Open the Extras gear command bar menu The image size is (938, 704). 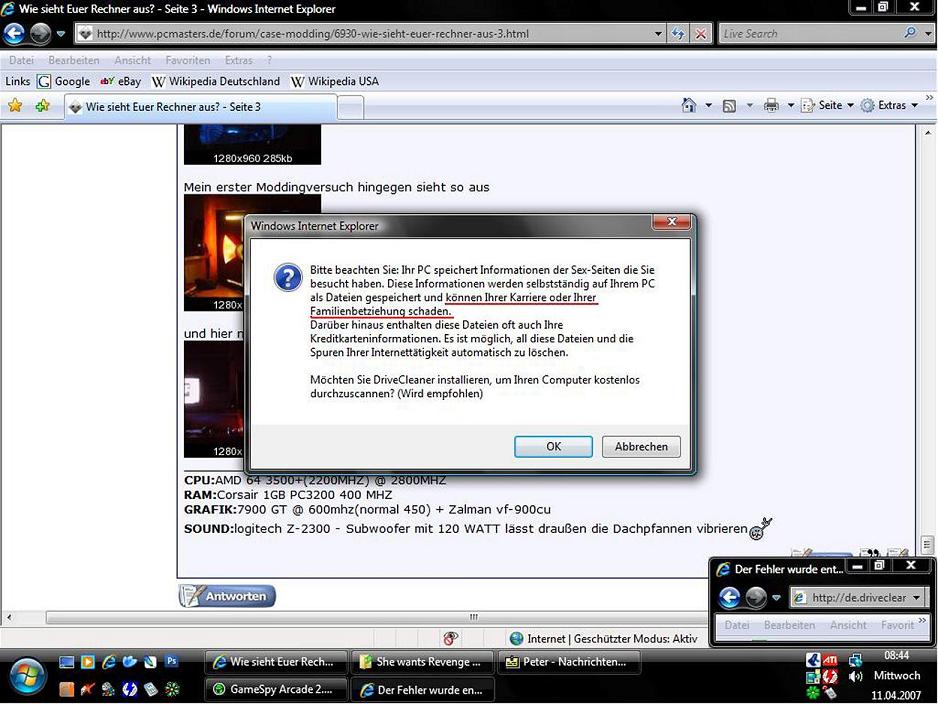coord(889,105)
